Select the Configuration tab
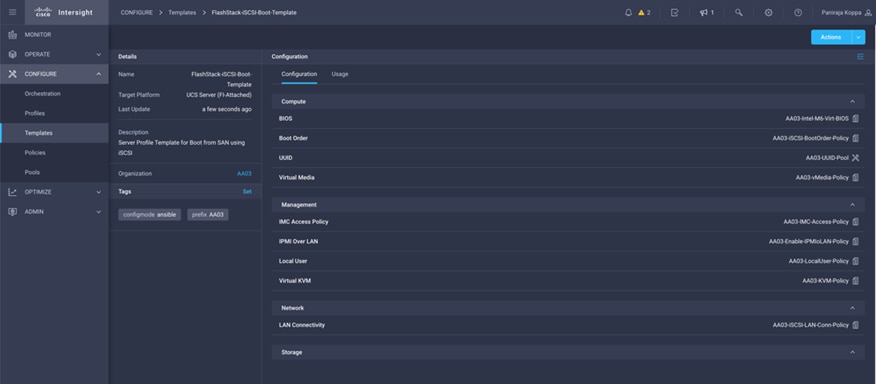The height and width of the screenshot is (384, 876). (299, 74)
